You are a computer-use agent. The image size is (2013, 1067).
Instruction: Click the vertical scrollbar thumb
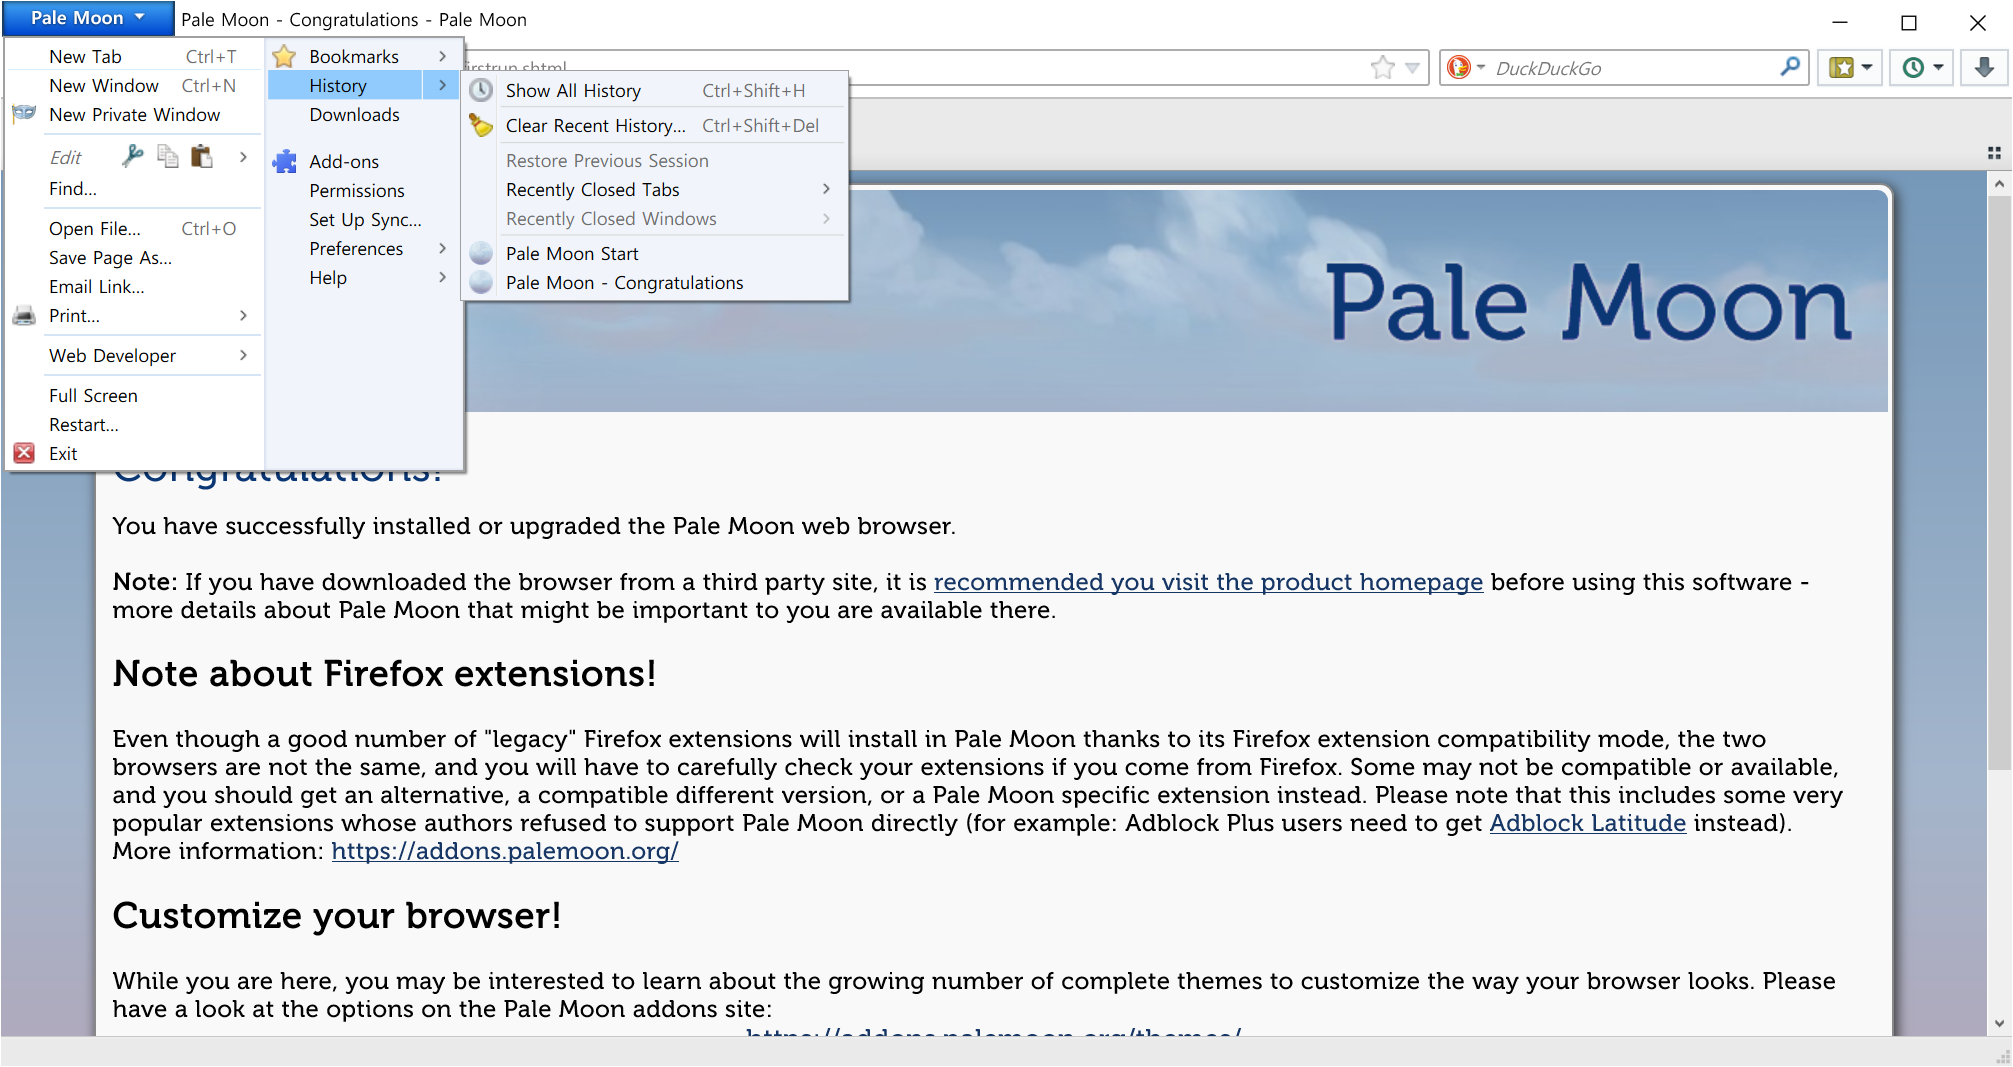(x=1999, y=483)
